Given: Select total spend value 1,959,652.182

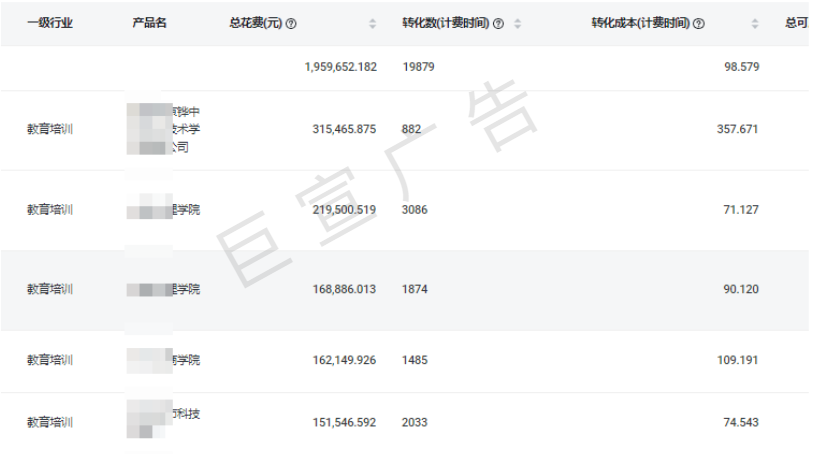Looking at the screenshot, I should pyautogui.click(x=341, y=67).
